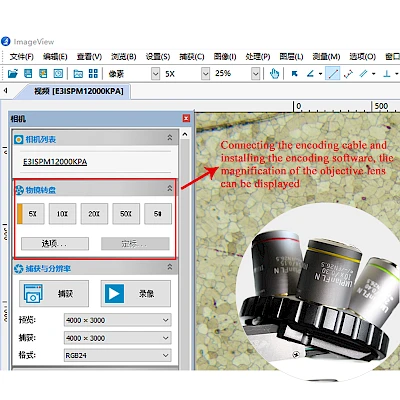
Task: Select the line measurement tool
Action: (333, 73)
